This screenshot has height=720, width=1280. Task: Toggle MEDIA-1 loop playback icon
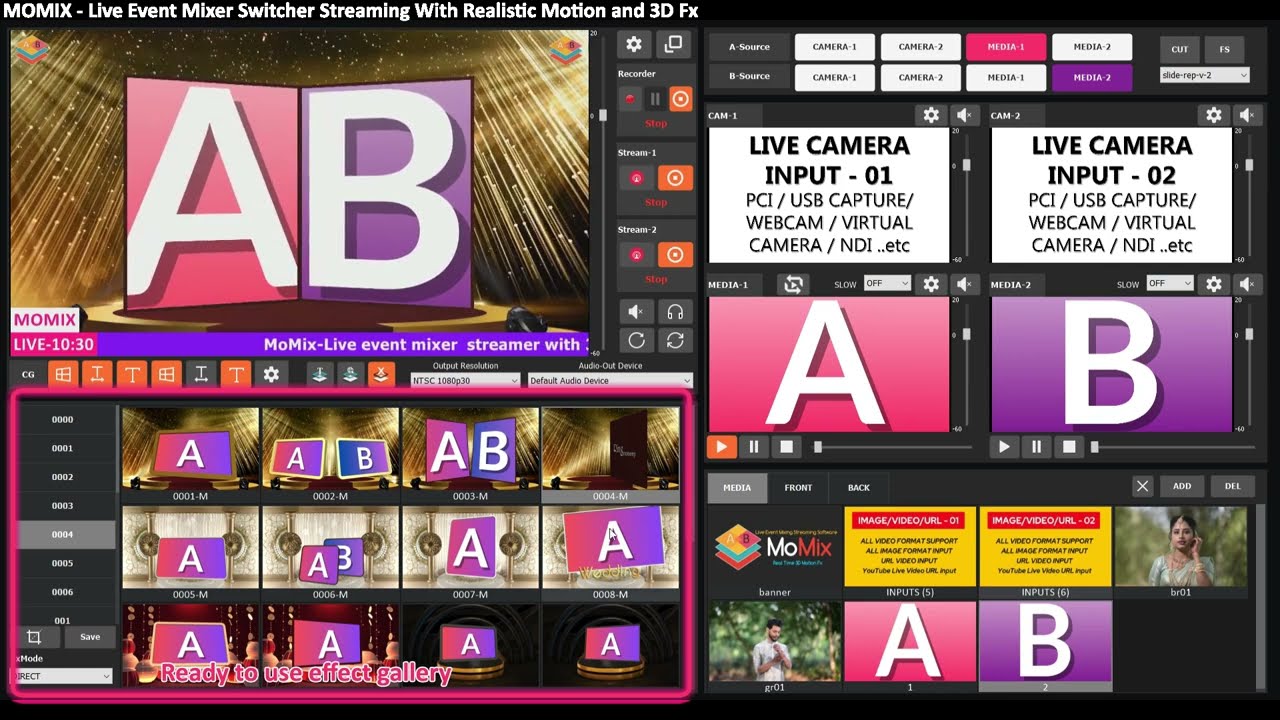[793, 284]
